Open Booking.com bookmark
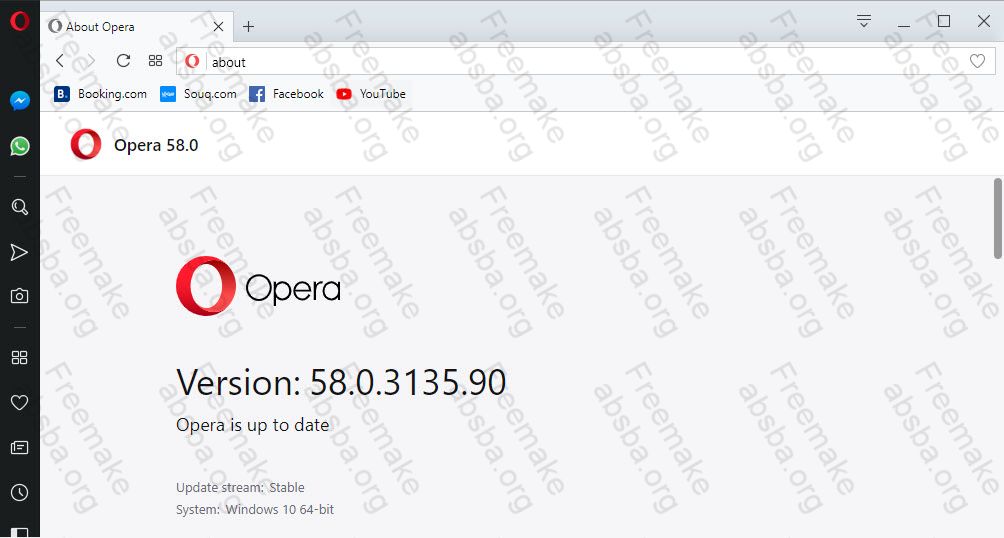Viewport: 1004px width, 538px height. pyautogui.click(x=101, y=94)
